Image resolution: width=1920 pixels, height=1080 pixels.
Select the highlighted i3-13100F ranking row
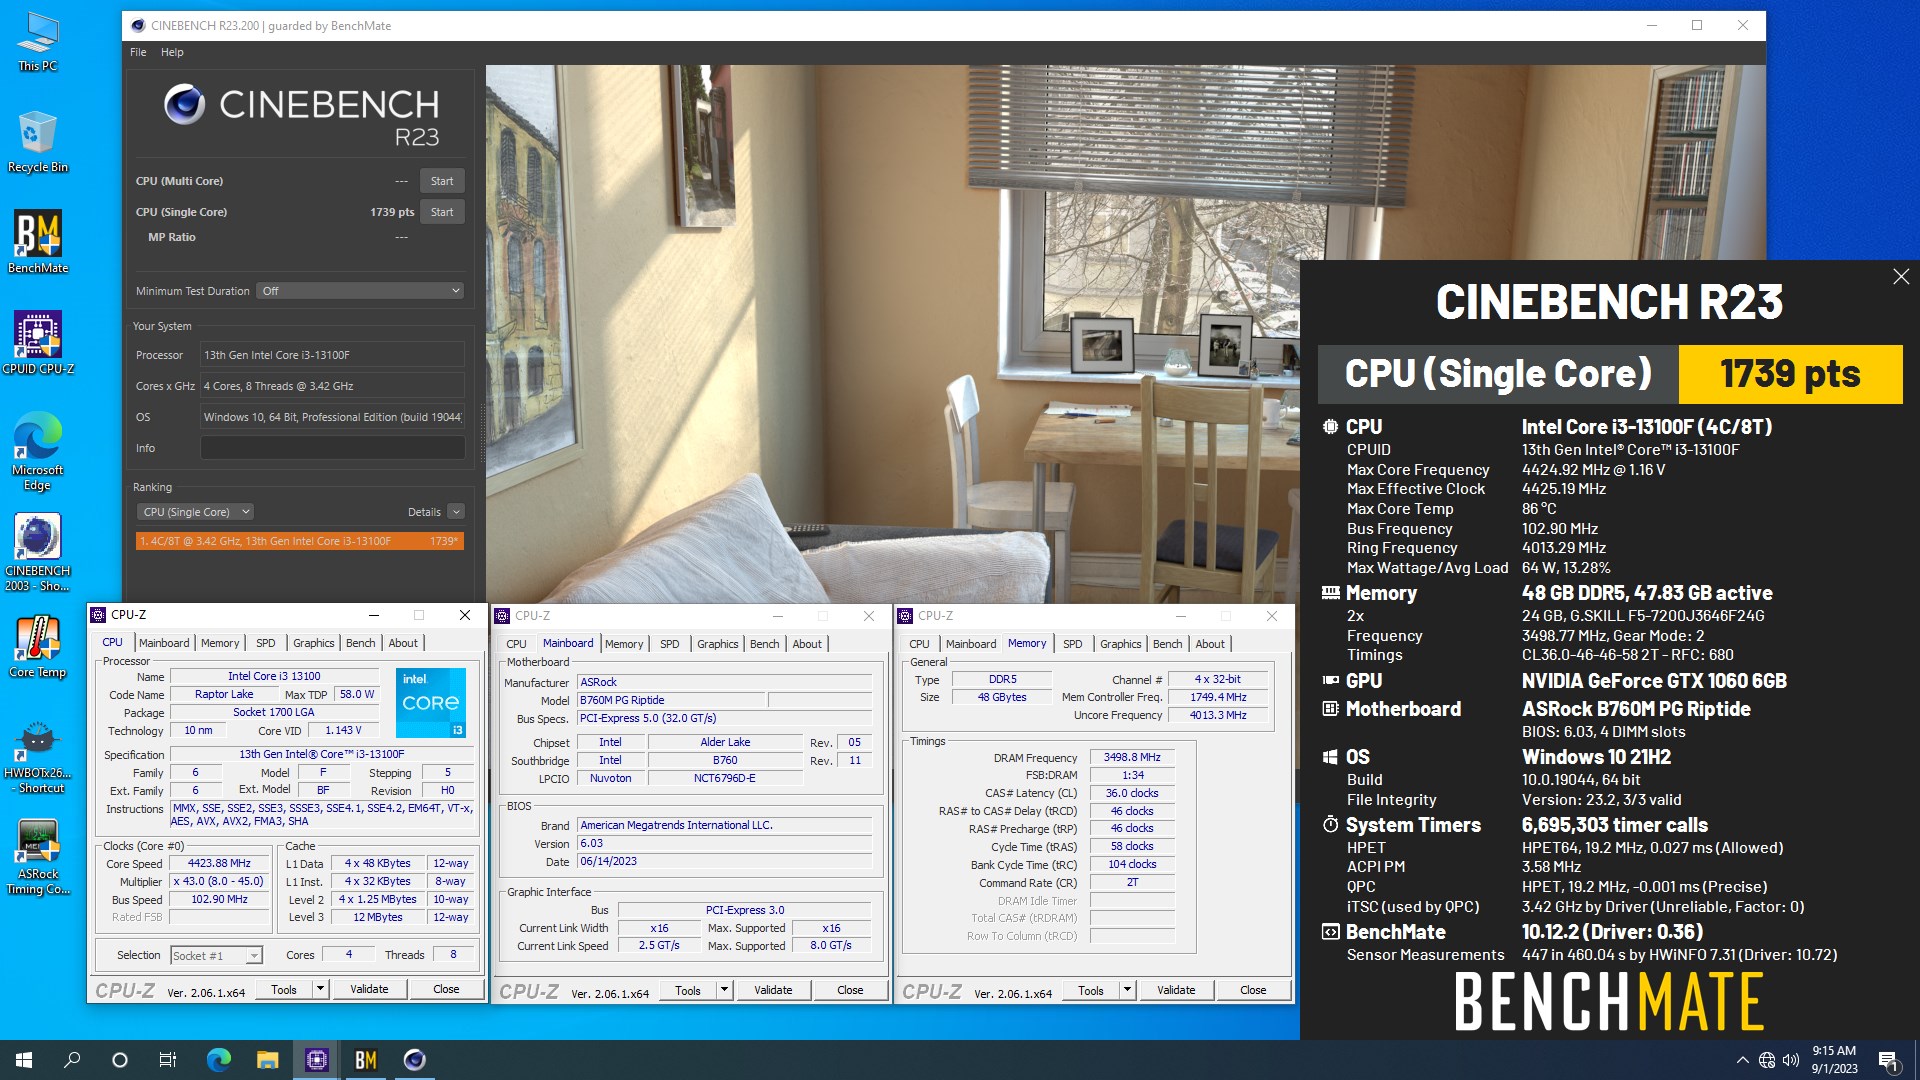pyautogui.click(x=300, y=541)
